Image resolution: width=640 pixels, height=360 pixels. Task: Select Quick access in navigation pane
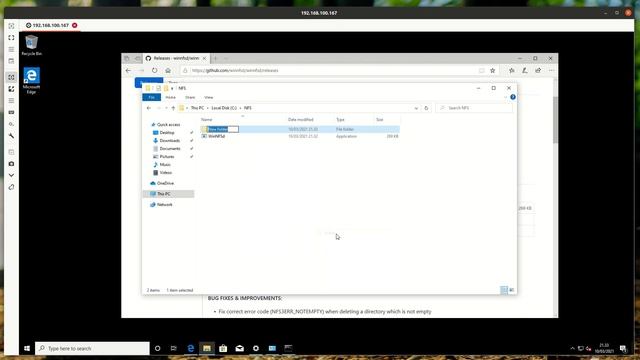[x=168, y=124]
